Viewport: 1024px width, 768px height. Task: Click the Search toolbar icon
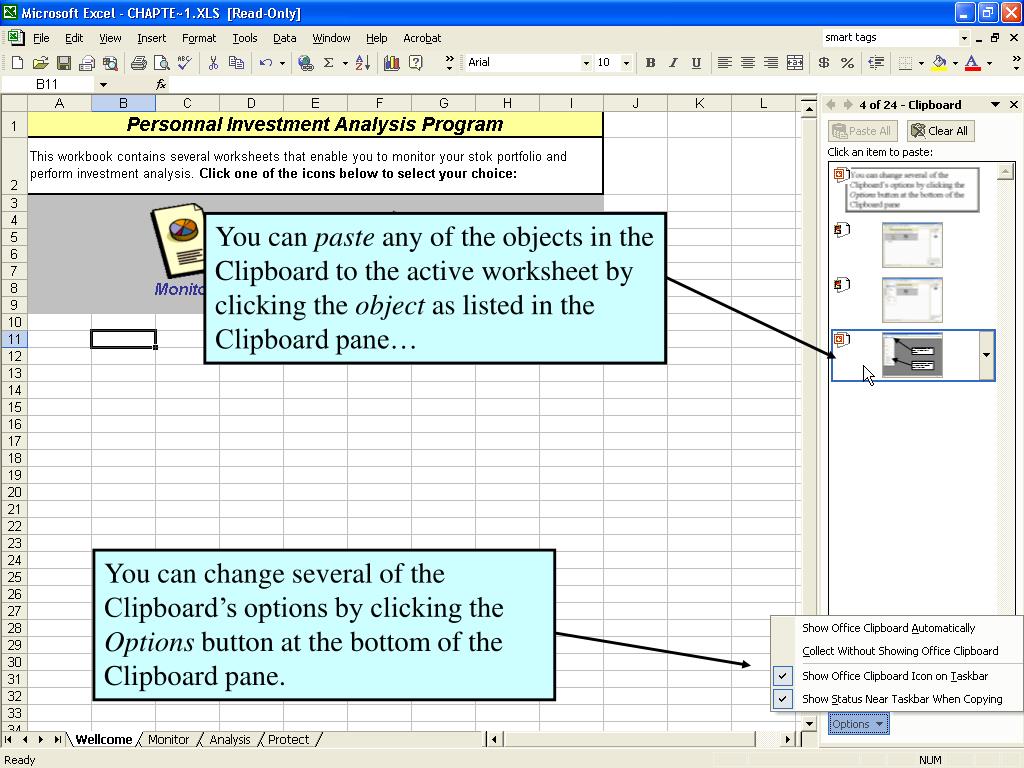coord(110,63)
